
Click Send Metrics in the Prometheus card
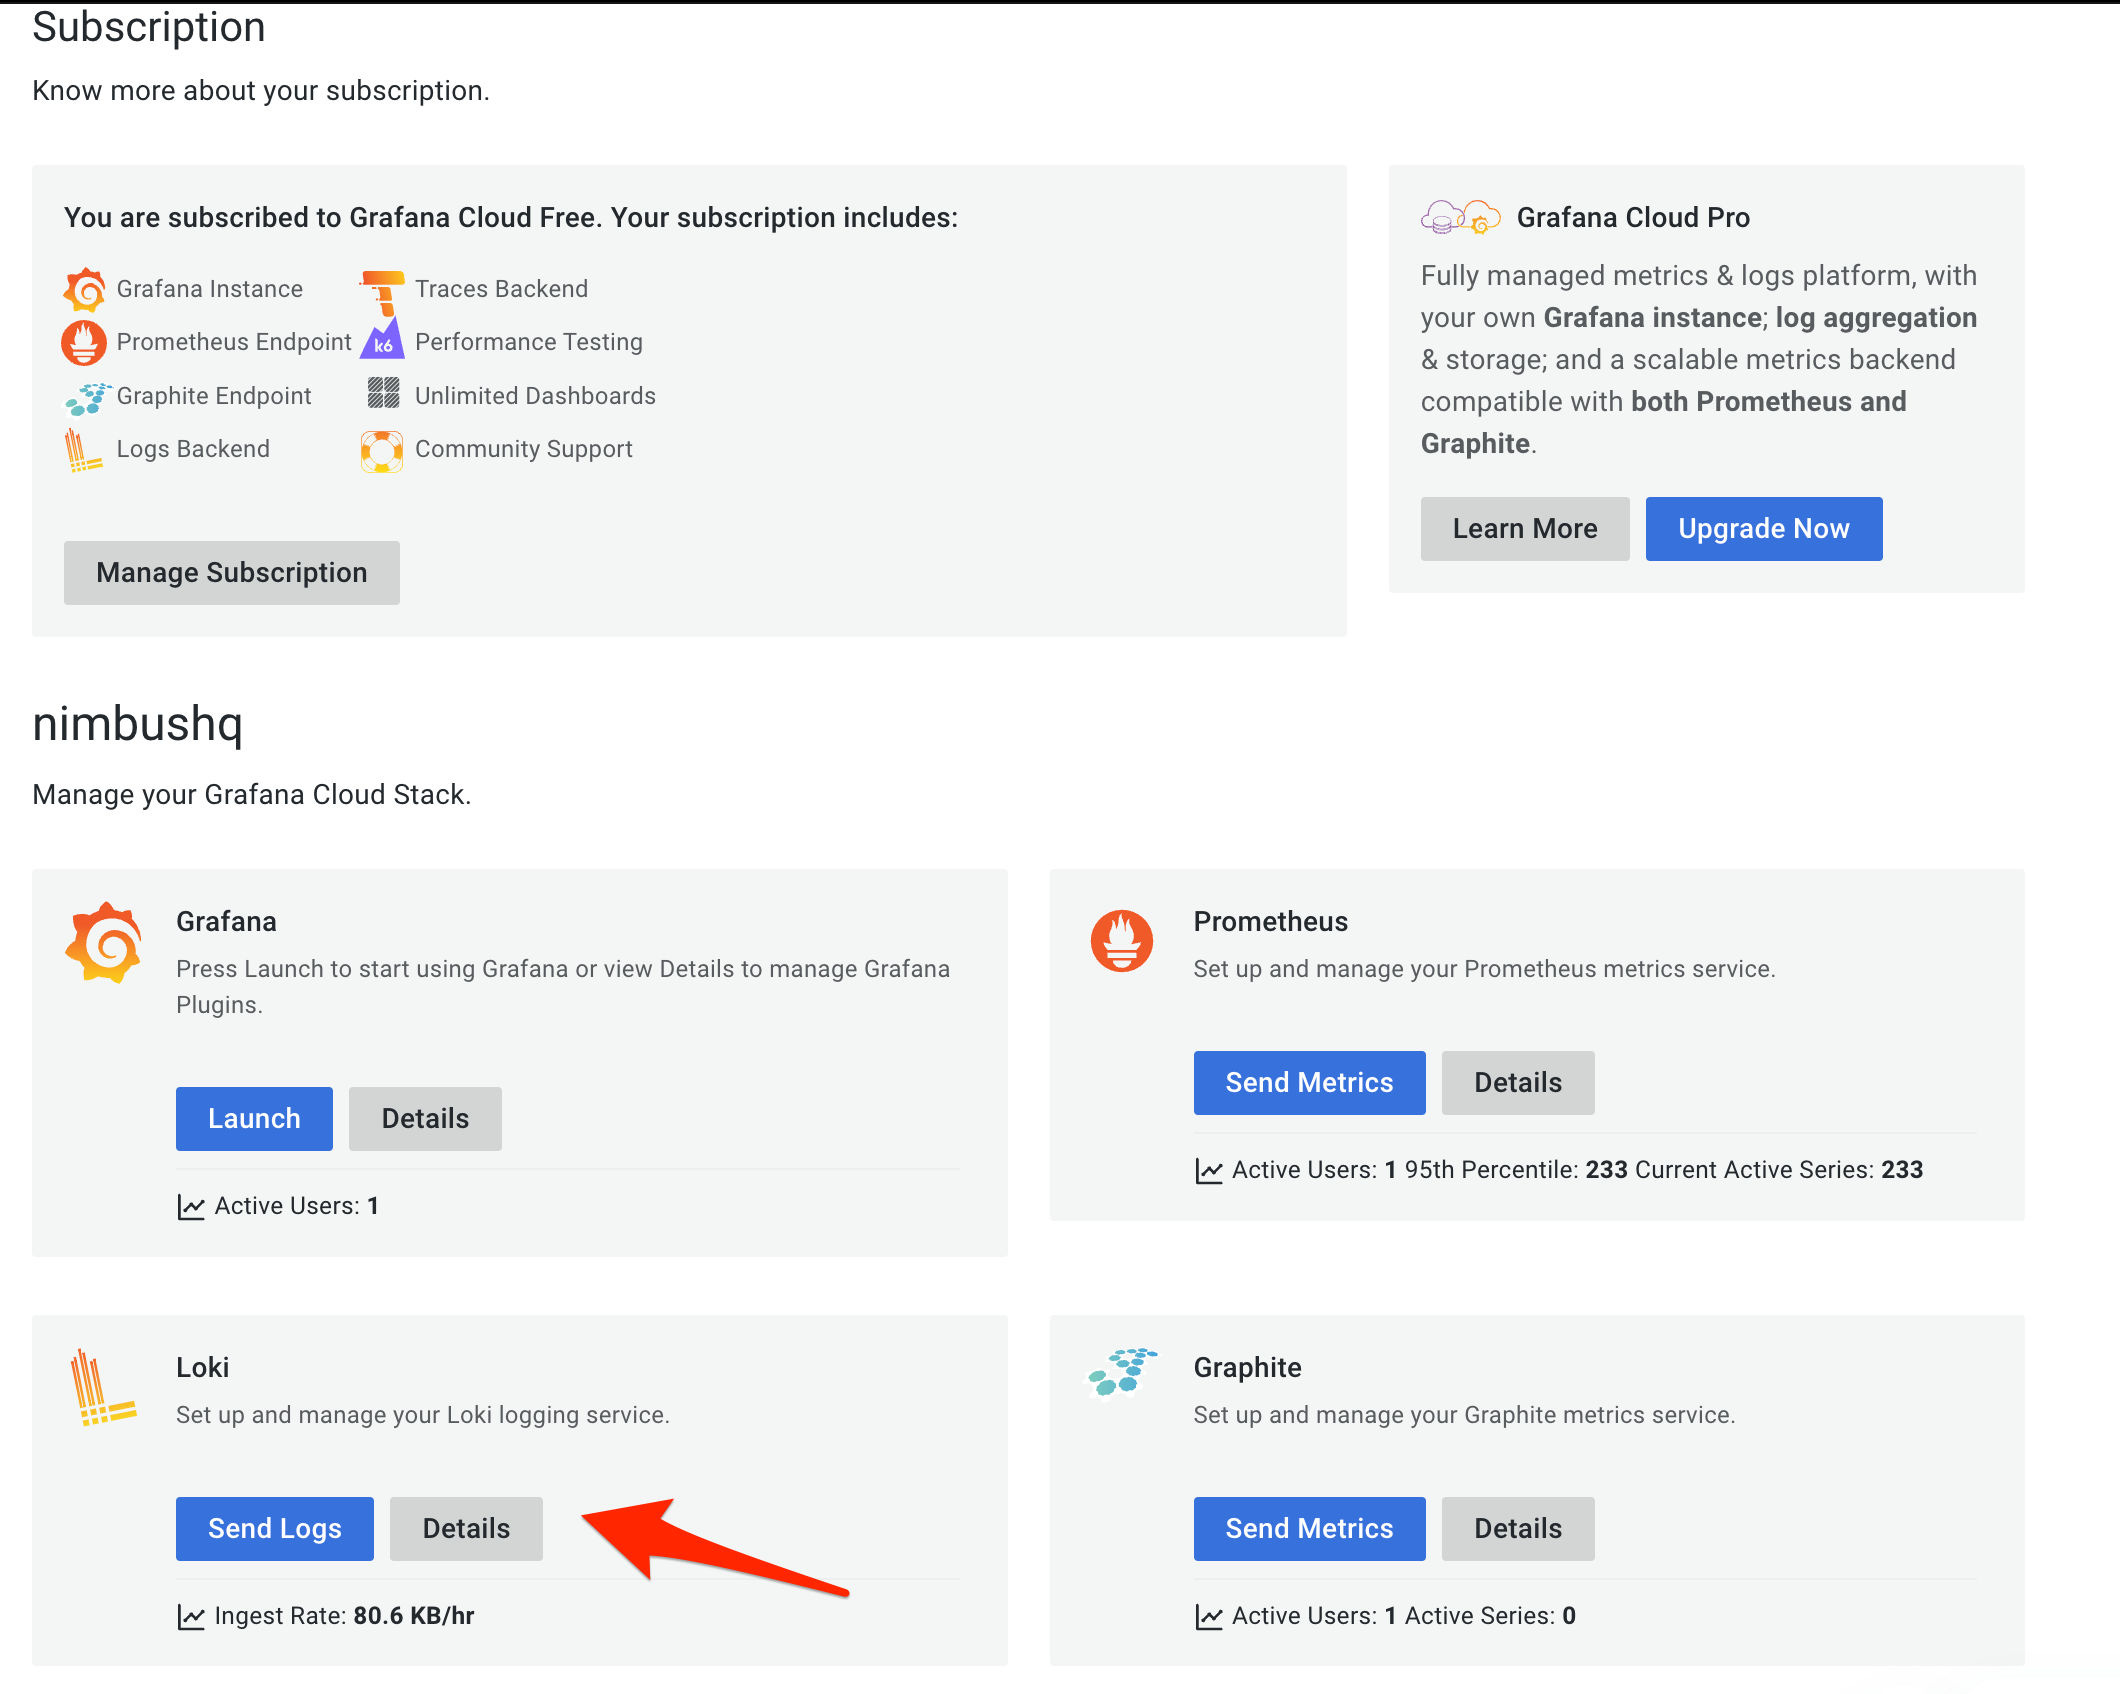pyautogui.click(x=1309, y=1083)
